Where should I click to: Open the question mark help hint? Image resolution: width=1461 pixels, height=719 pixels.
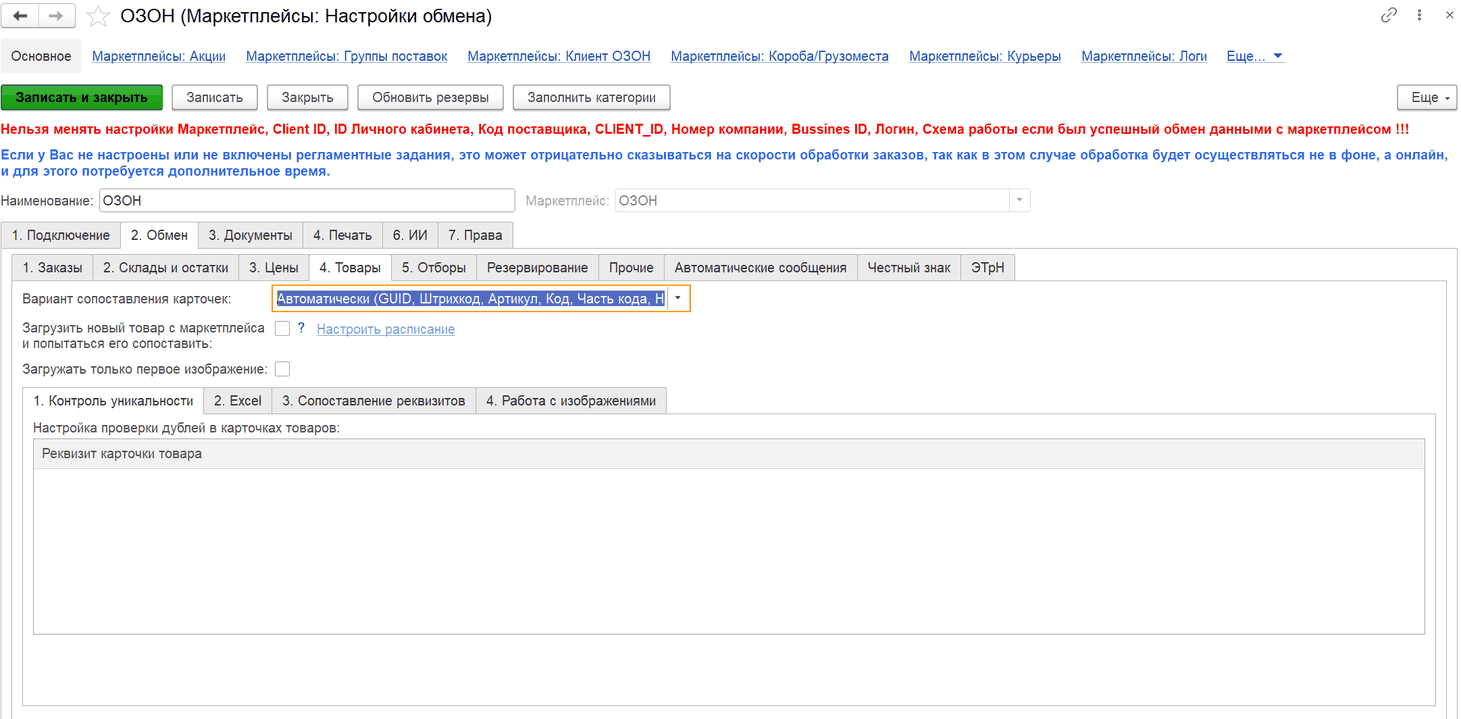(301, 328)
